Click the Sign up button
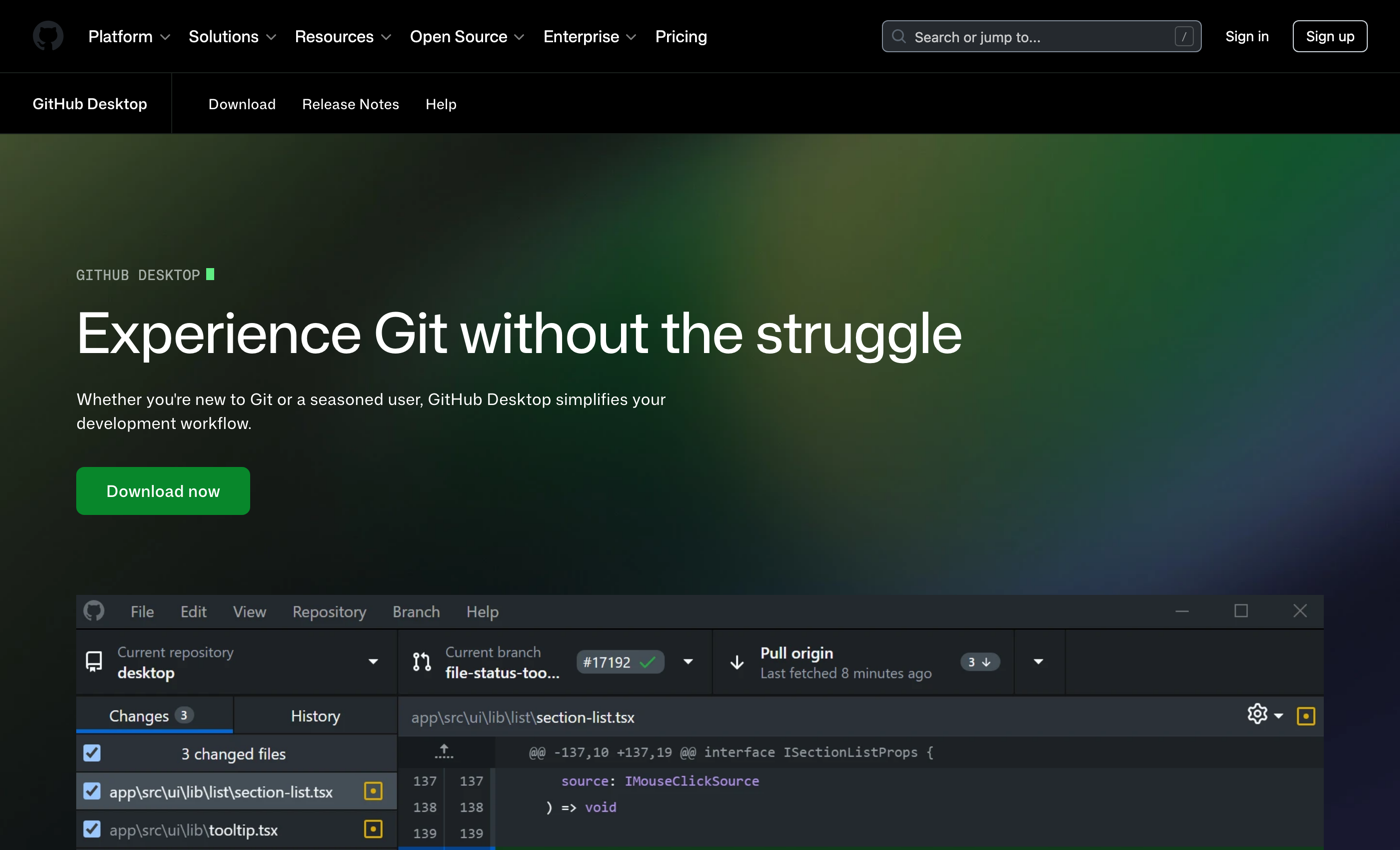This screenshot has height=850, width=1400. pos(1330,36)
